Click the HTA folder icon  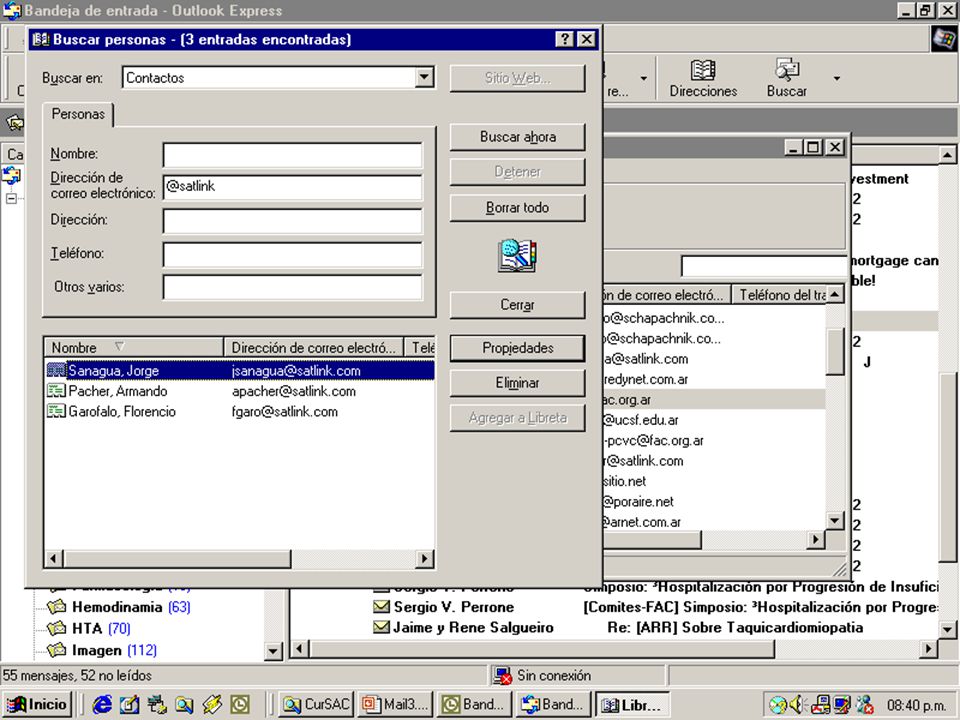(x=57, y=628)
